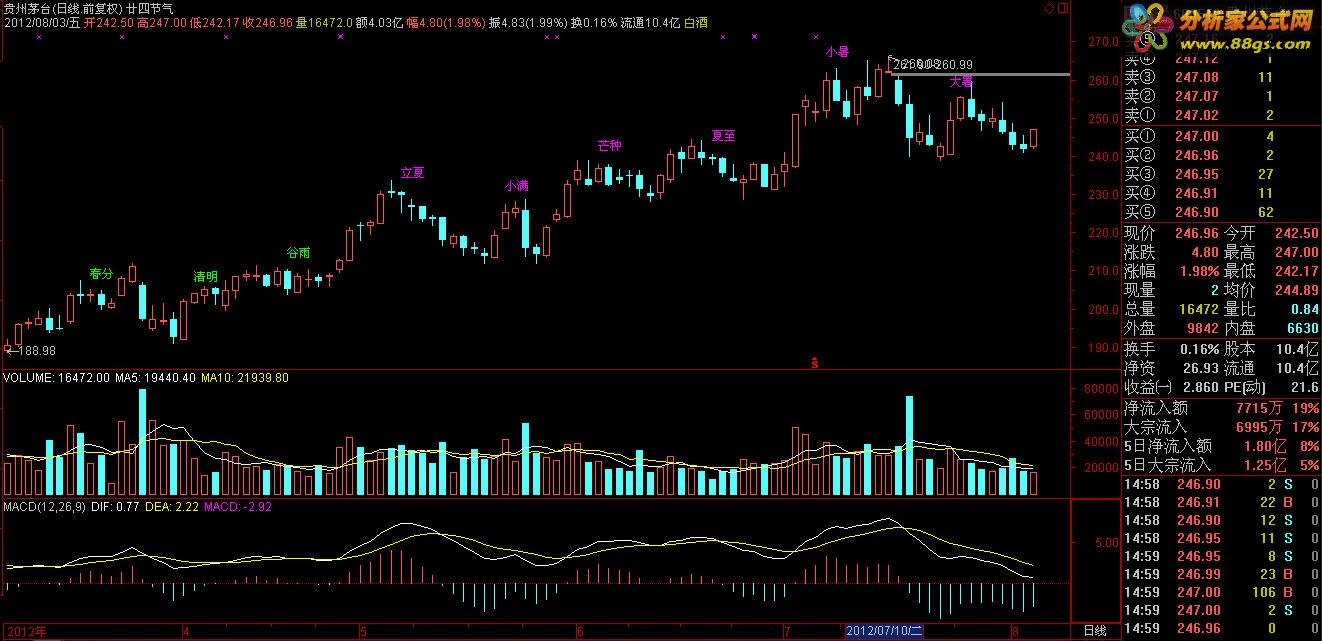Click the MA5: 19440.40 volume label

155,378
